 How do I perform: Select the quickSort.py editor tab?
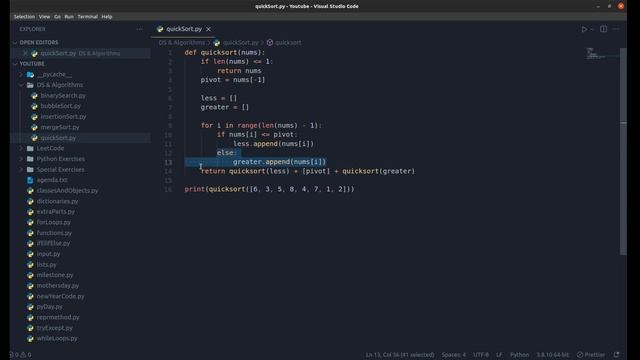pyautogui.click(x=184, y=29)
